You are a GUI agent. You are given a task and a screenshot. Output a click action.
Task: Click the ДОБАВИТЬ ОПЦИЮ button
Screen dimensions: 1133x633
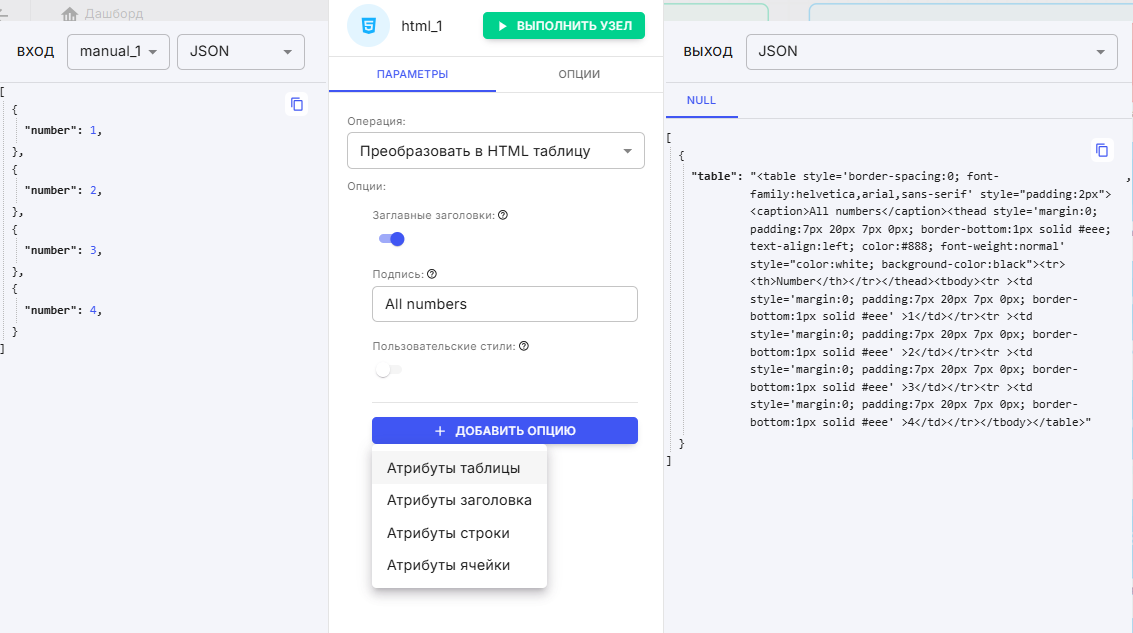pos(505,430)
